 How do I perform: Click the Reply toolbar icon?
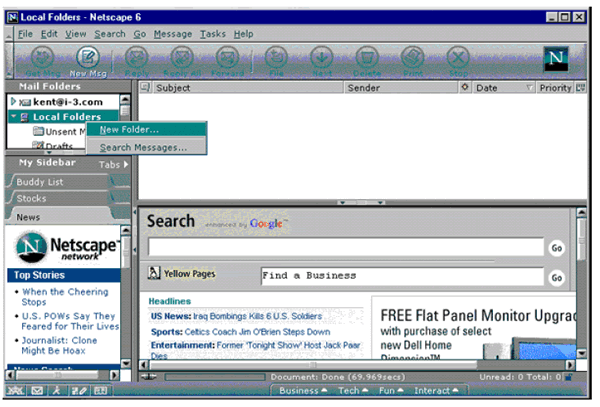tap(137, 58)
